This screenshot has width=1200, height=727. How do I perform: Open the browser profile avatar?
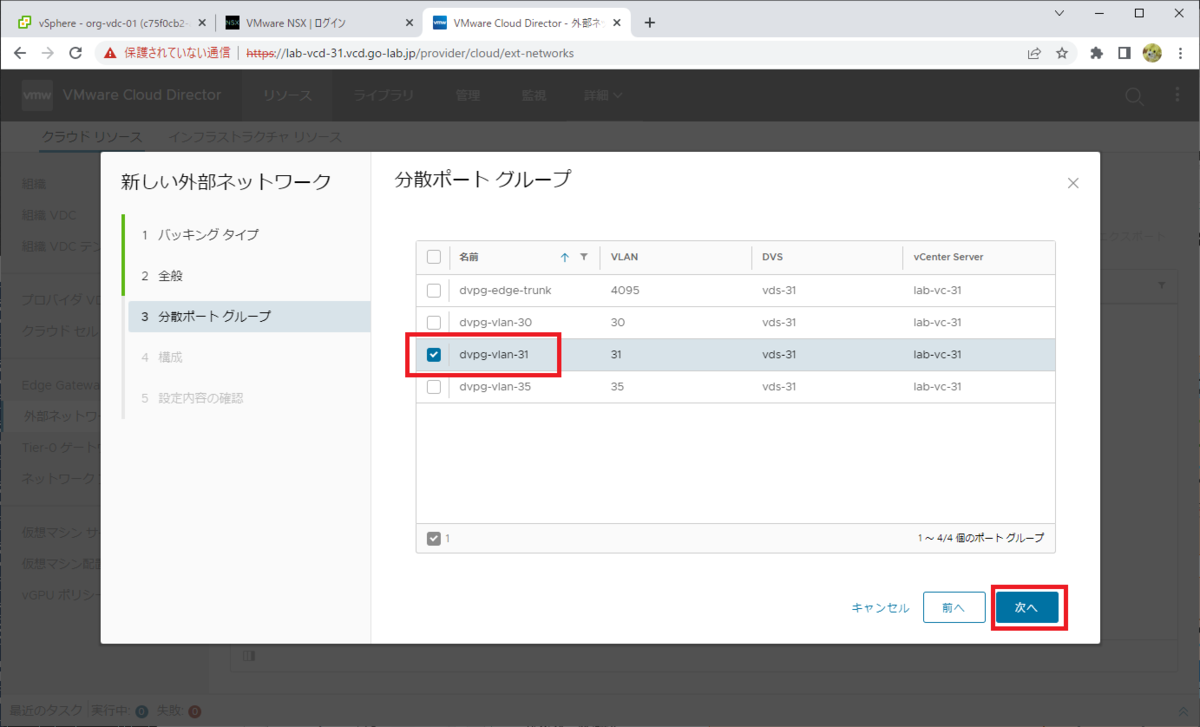pyautogui.click(x=1152, y=53)
